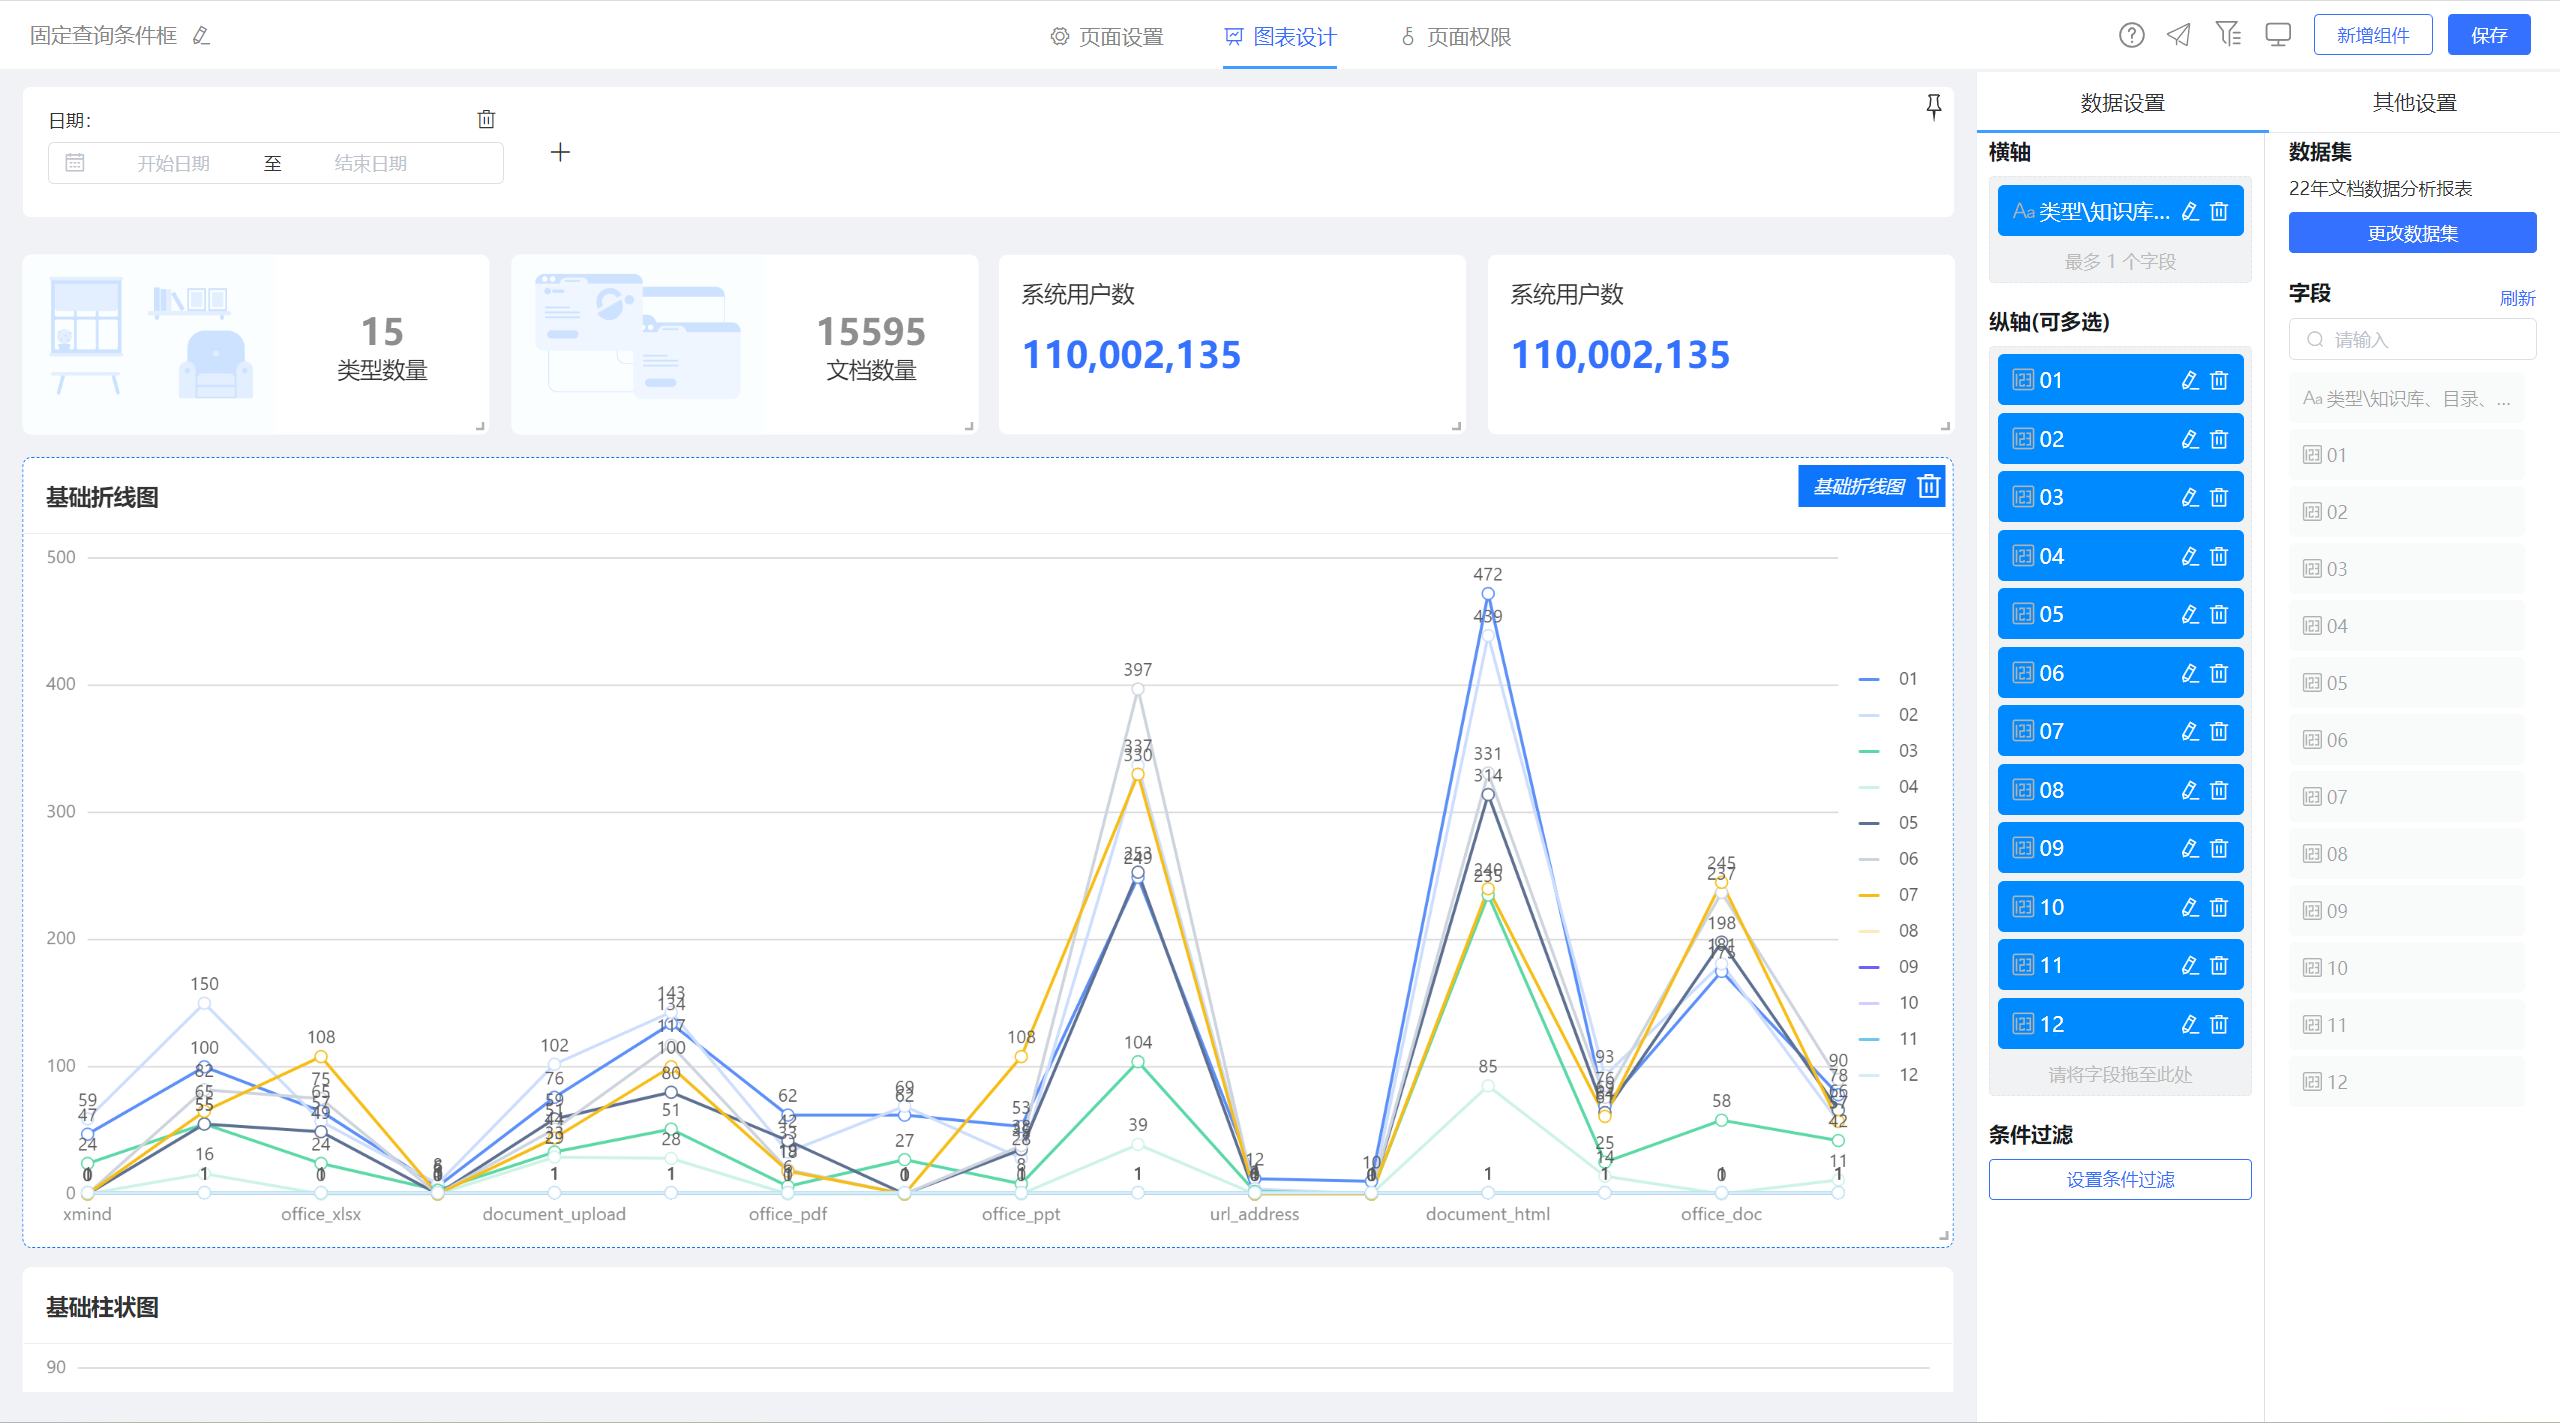The height and width of the screenshot is (1423, 2560).
Task: Click the 397 data point on chart
Action: click(x=1138, y=689)
